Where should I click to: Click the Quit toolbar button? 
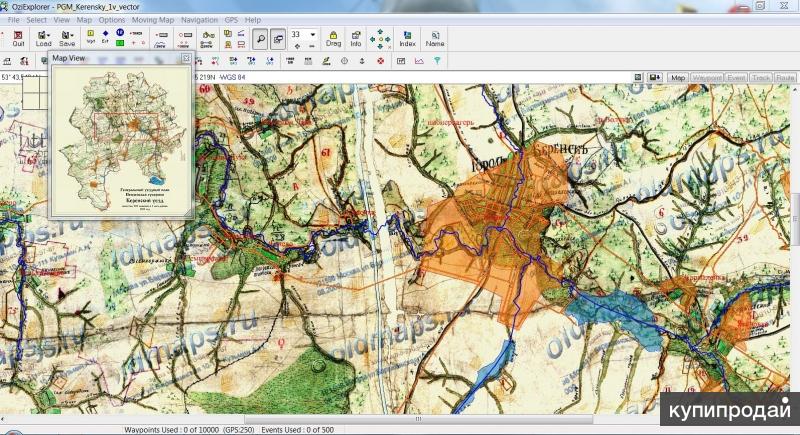18,39
